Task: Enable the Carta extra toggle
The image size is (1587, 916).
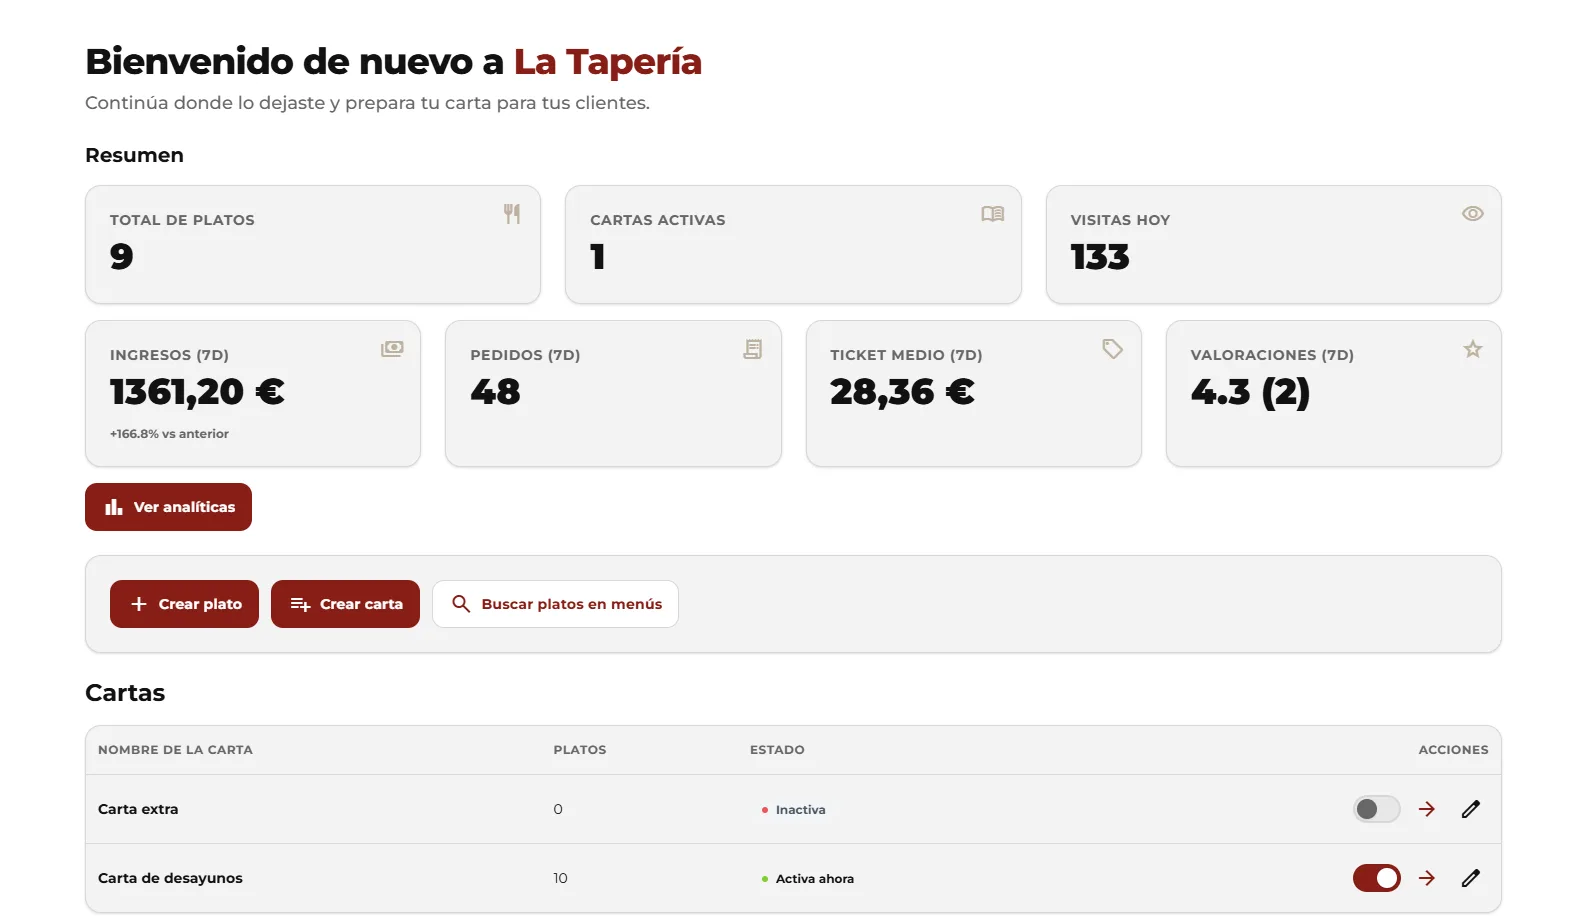Action: tap(1377, 809)
